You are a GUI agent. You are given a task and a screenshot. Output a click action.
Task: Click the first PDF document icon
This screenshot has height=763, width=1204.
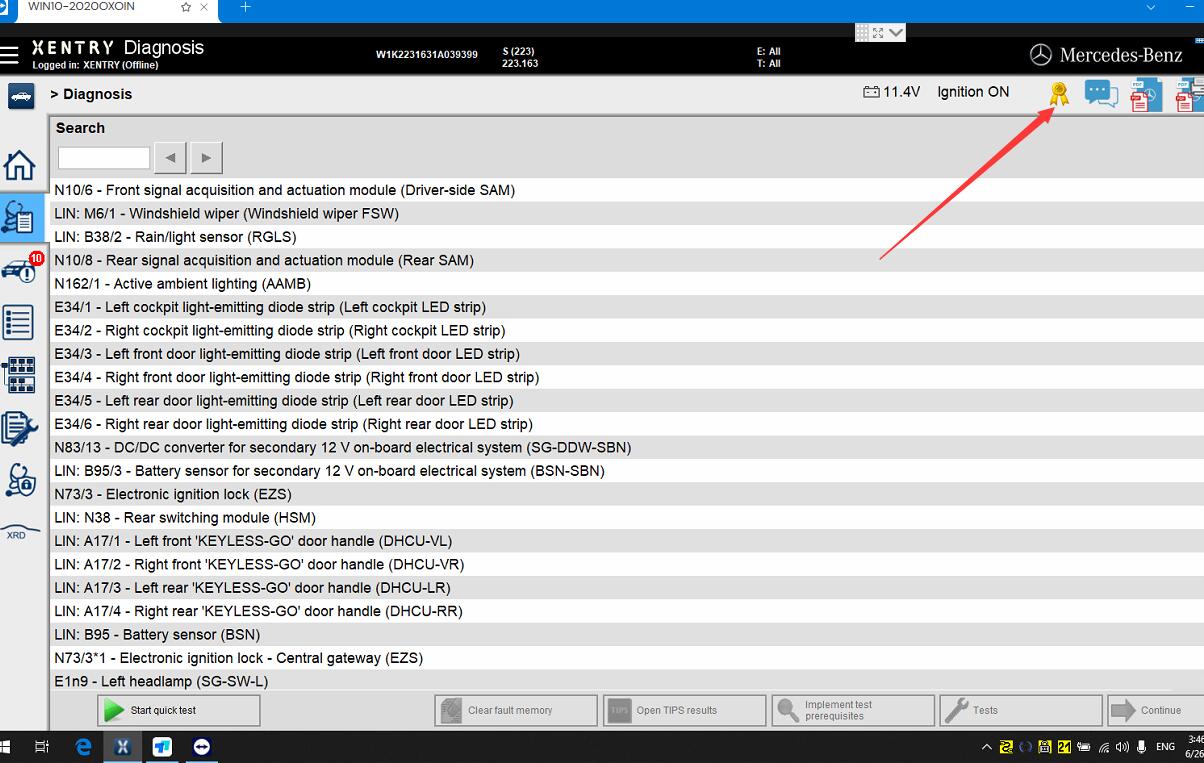pos(1146,95)
